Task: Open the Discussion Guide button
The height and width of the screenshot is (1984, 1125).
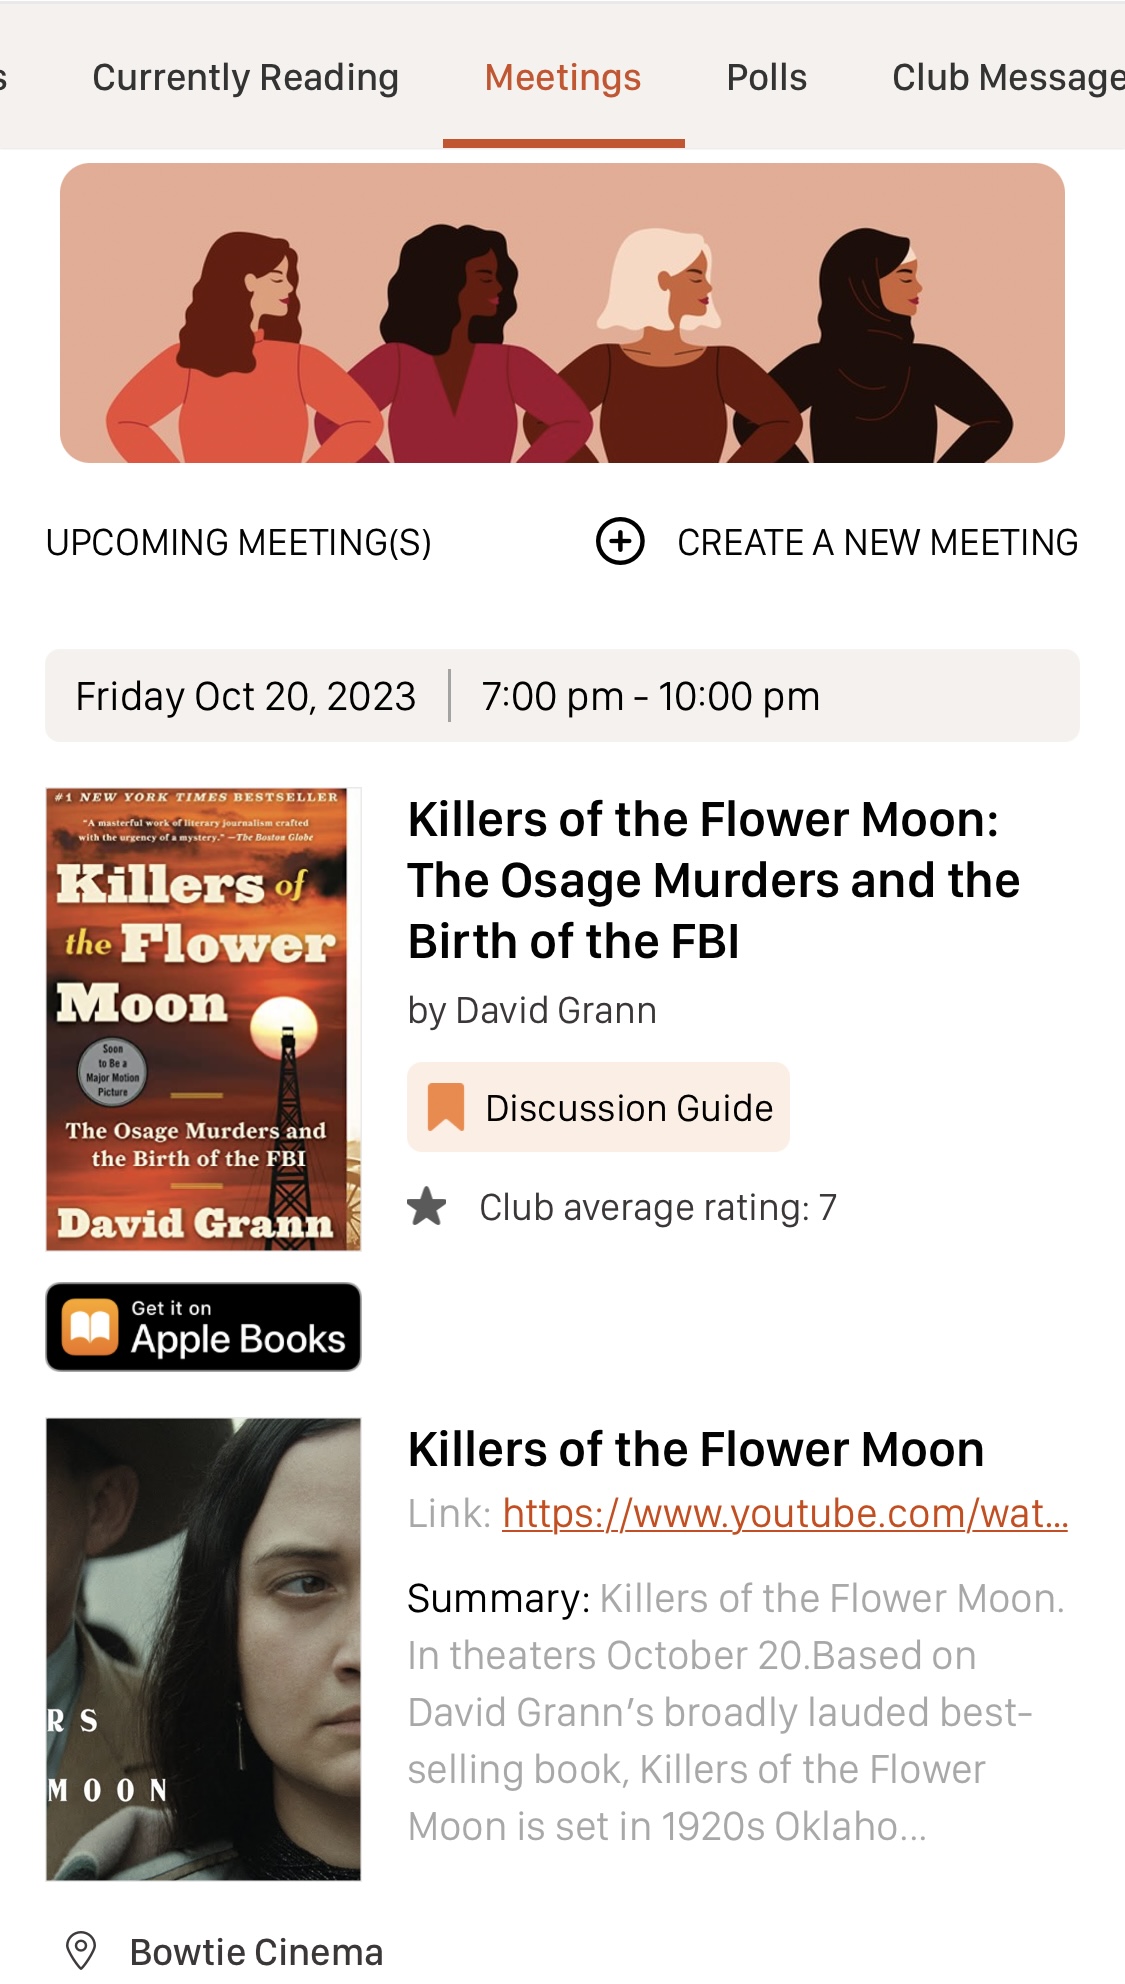Action: point(598,1107)
